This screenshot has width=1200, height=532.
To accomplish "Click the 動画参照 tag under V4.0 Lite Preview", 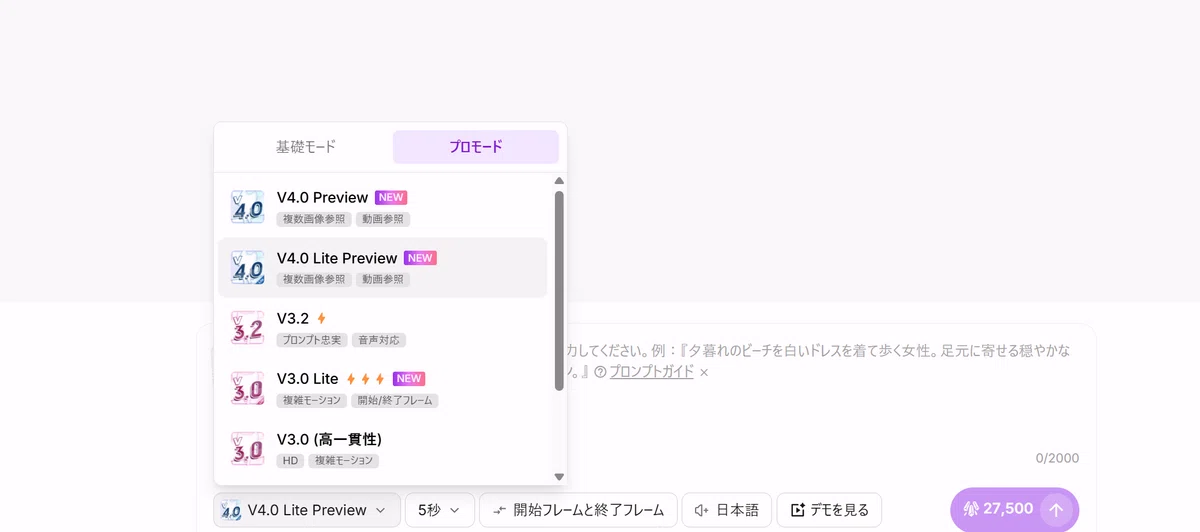I will [383, 279].
